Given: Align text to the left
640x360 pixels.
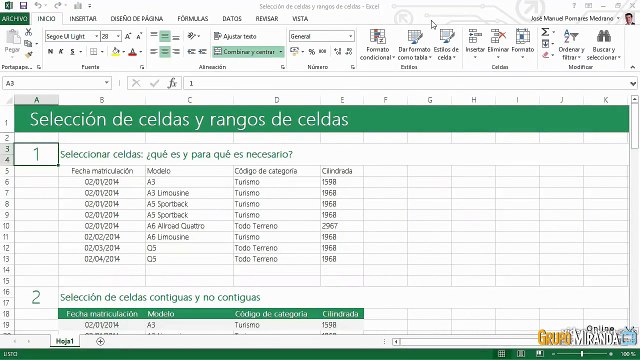Looking at the screenshot, I should pyautogui.click(x=153, y=51).
